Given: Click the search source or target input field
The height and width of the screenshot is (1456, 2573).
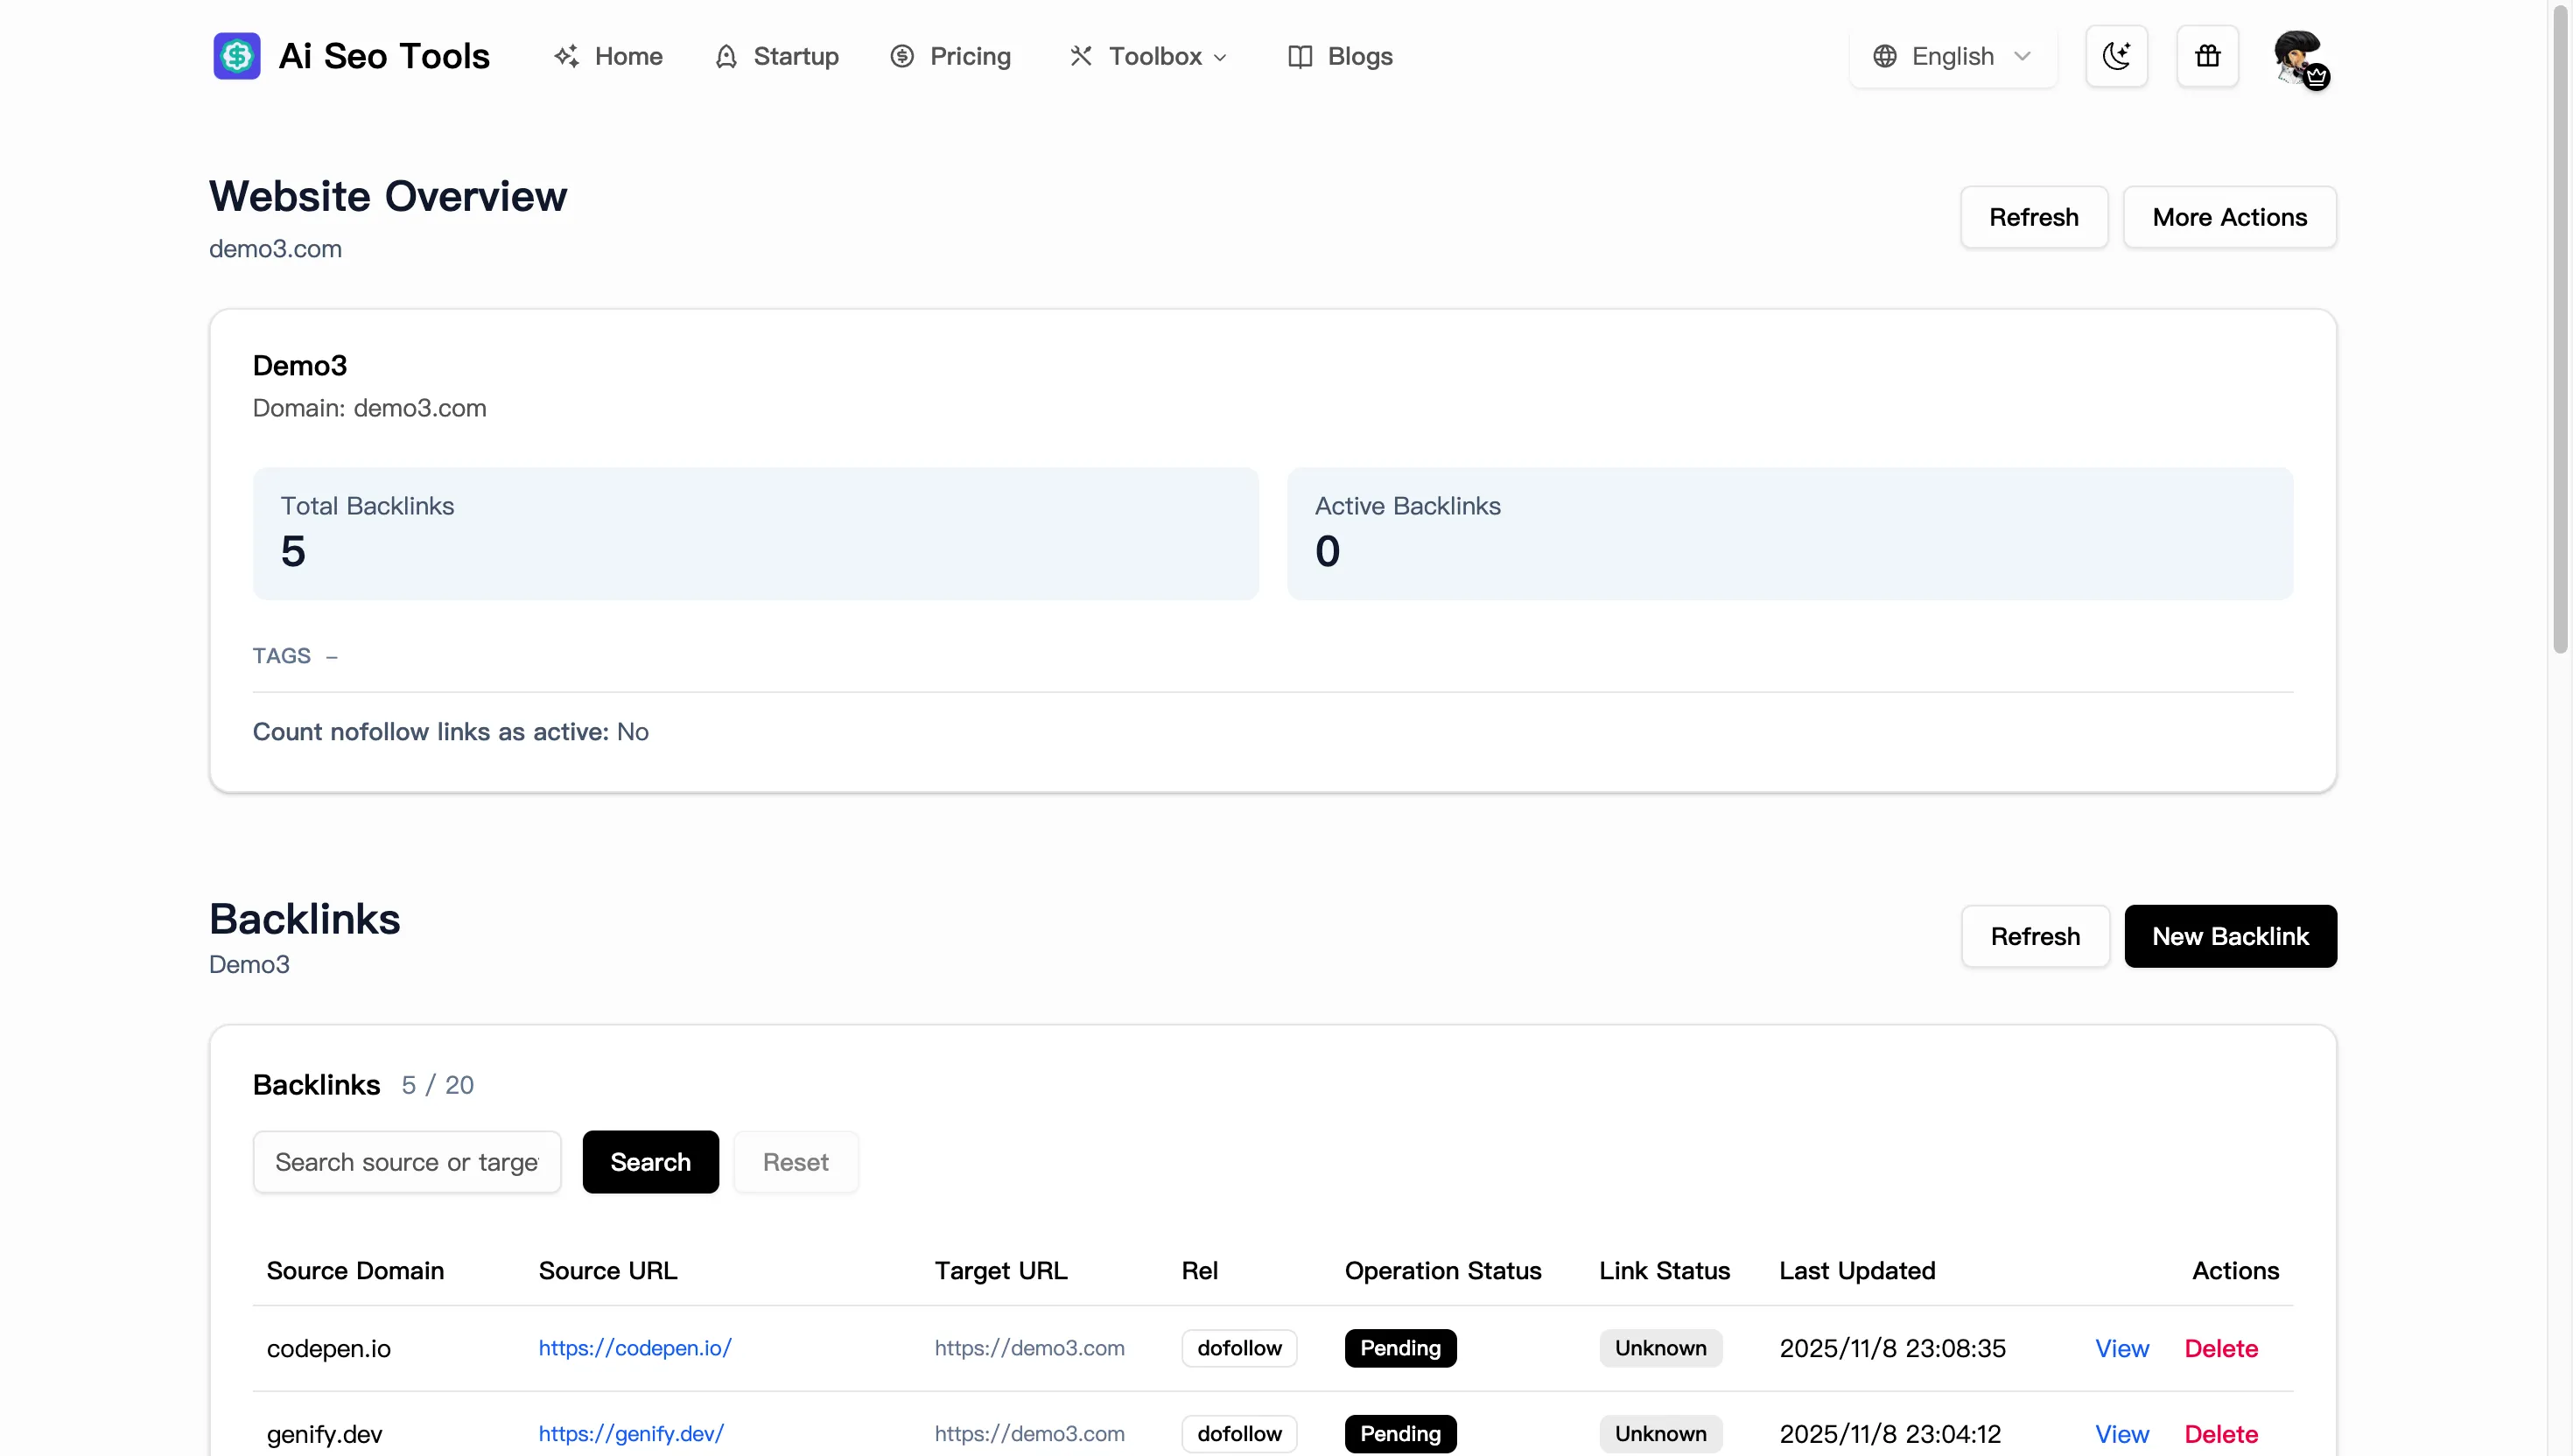Looking at the screenshot, I should point(406,1162).
